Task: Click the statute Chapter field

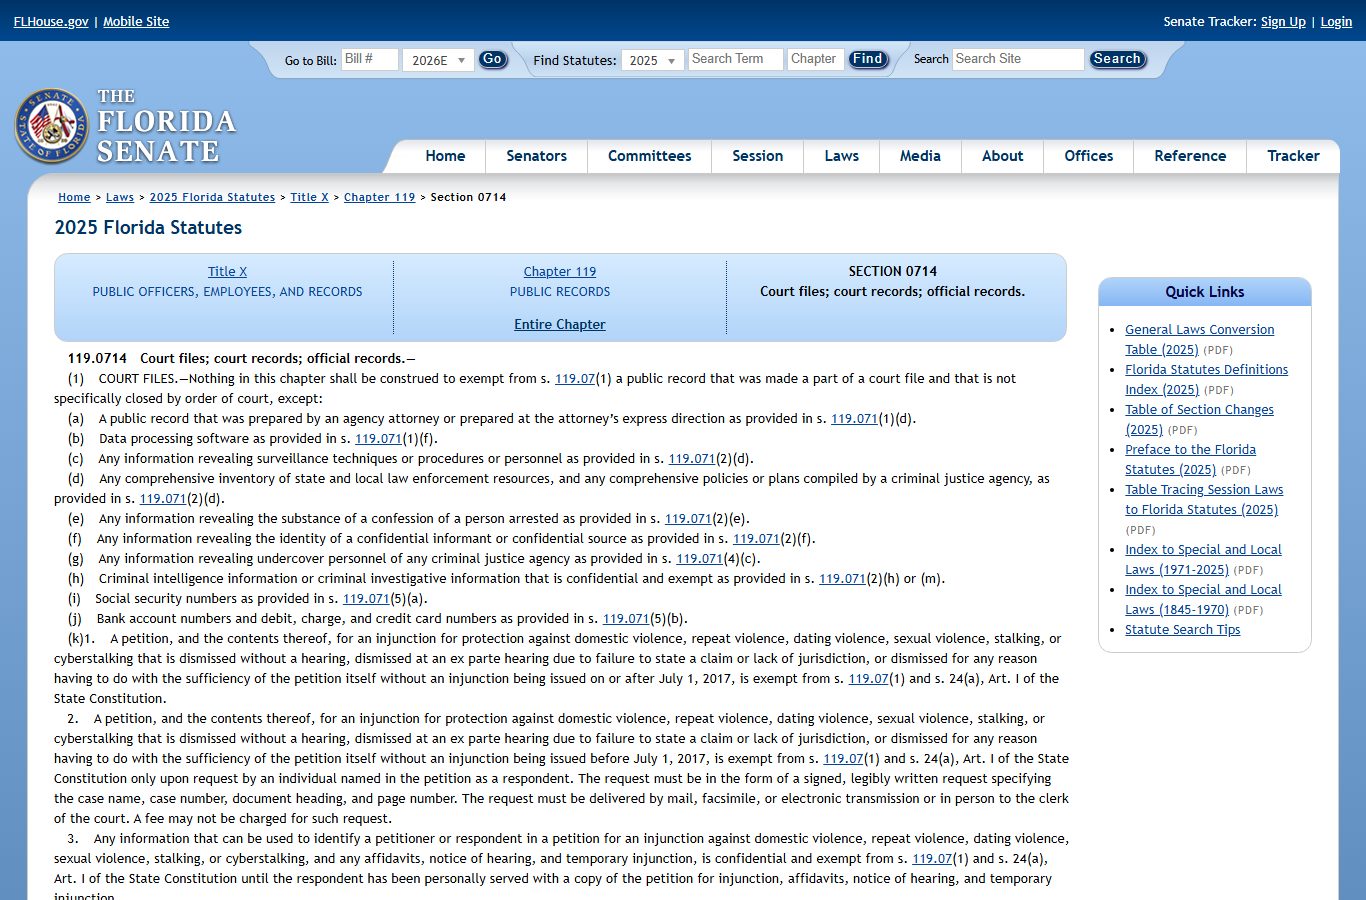Action: [815, 59]
